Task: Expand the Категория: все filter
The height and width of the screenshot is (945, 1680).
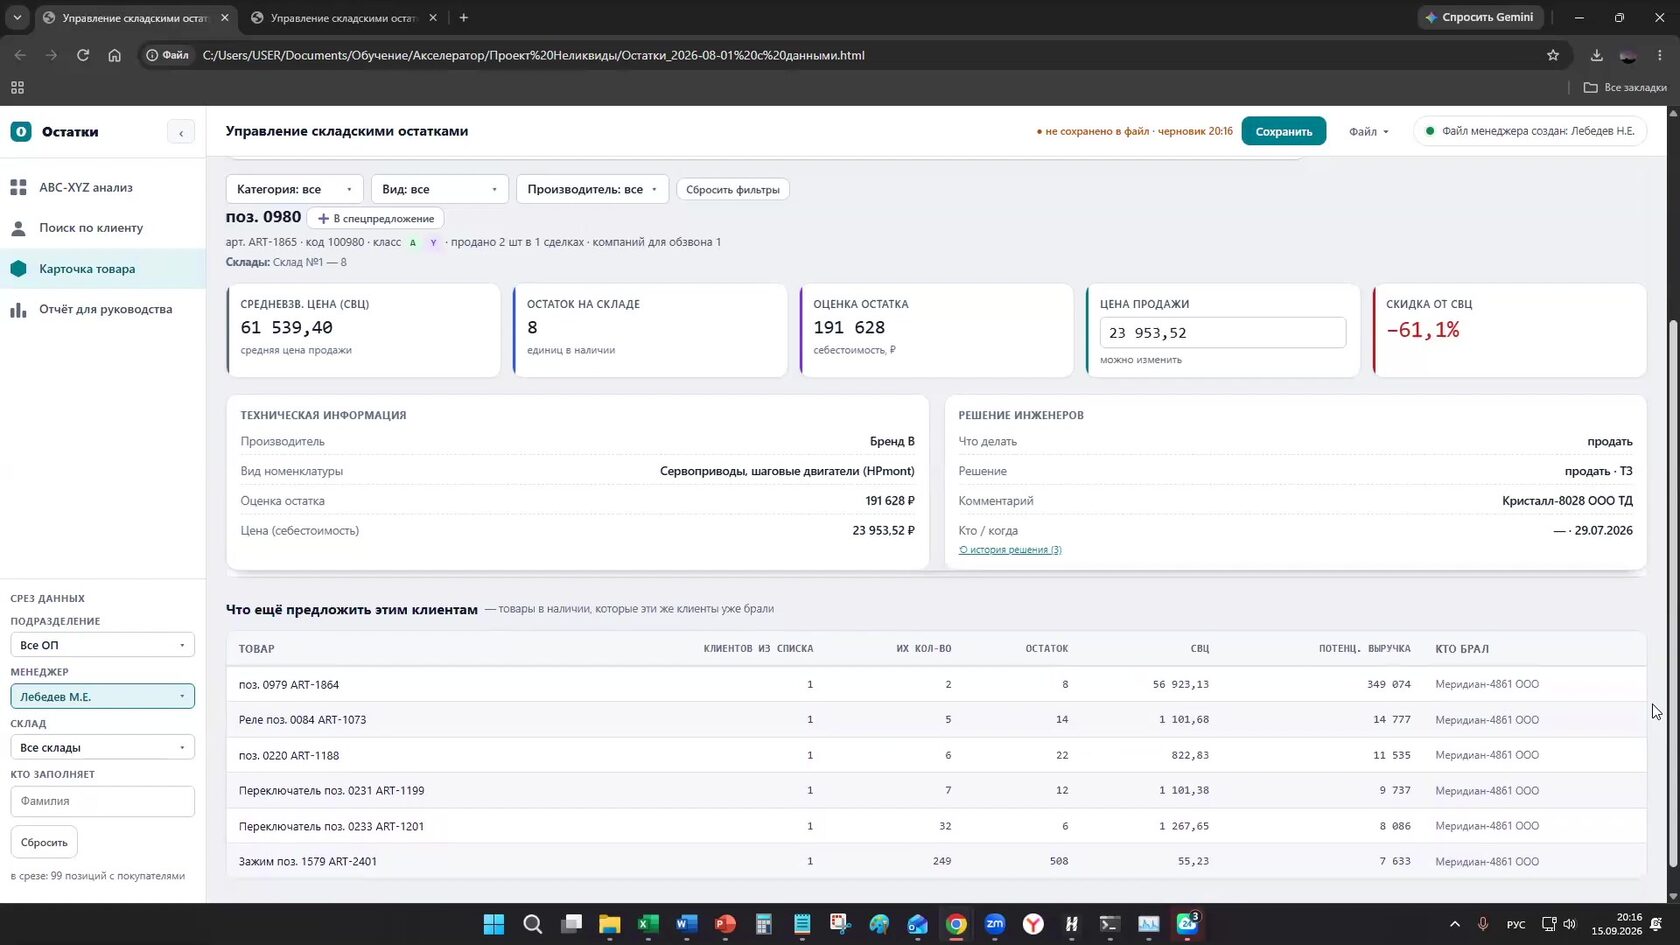Action: point(294,189)
